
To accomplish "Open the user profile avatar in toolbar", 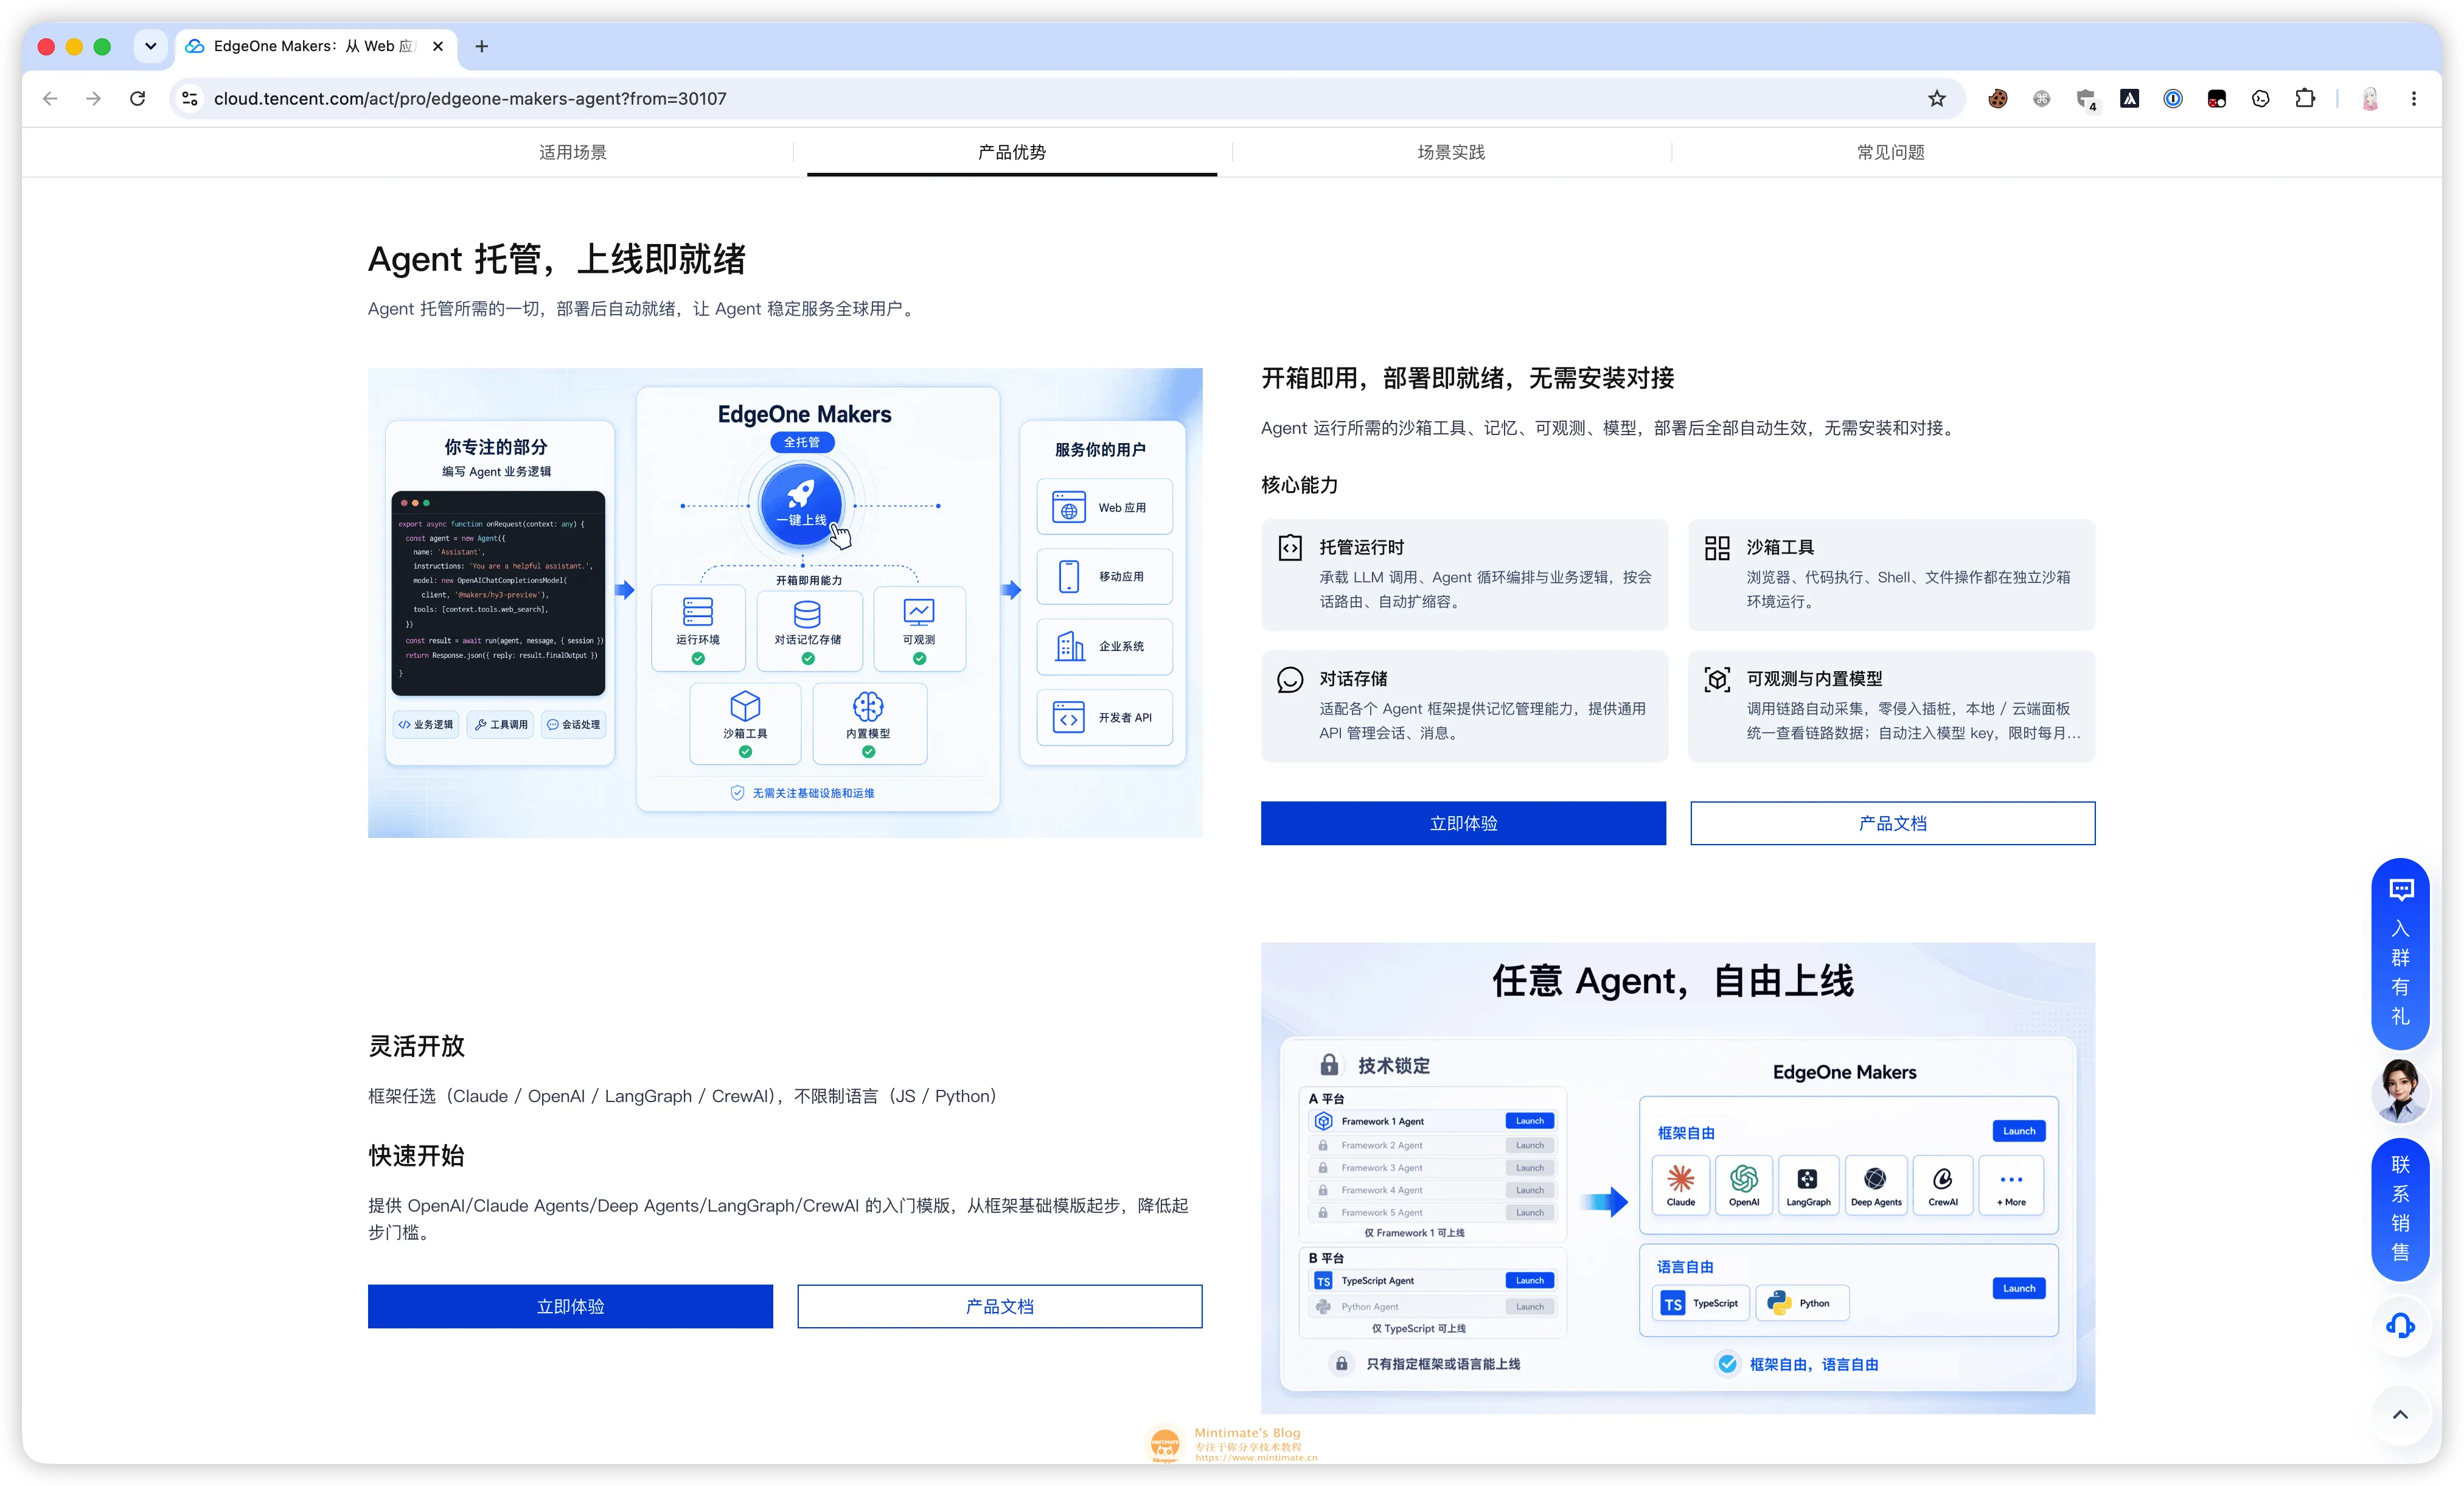I will click(x=2370, y=98).
